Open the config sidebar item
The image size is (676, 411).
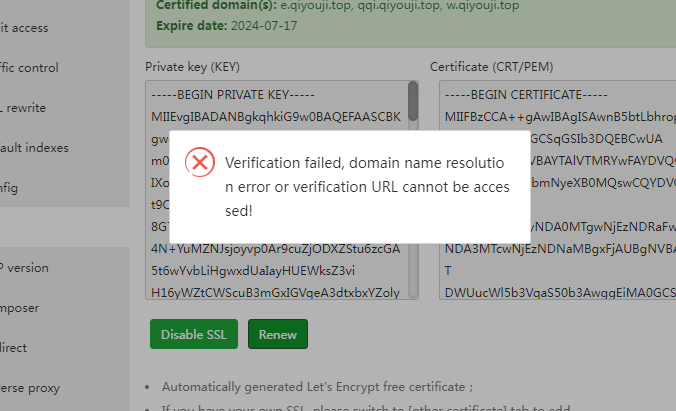9,188
